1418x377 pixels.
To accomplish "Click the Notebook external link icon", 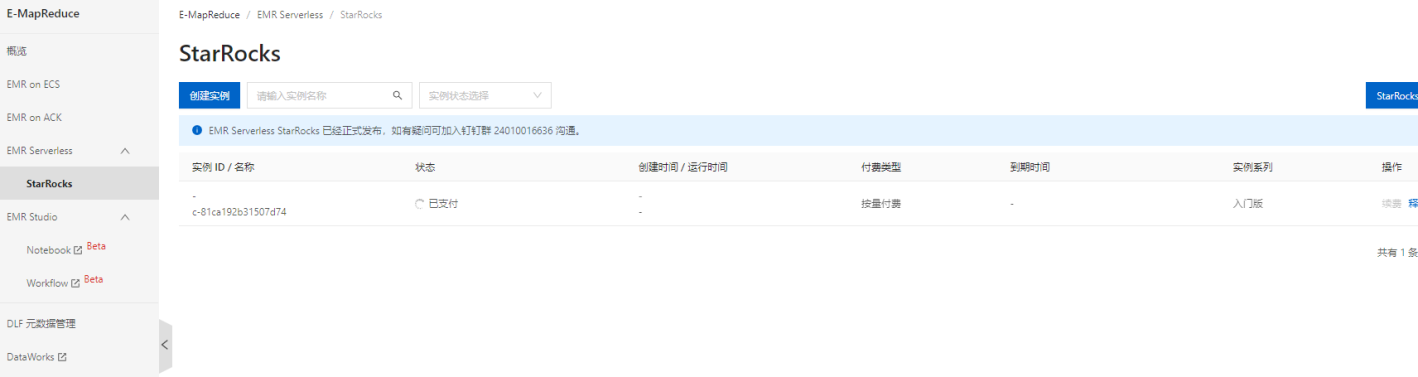I will (x=78, y=250).
